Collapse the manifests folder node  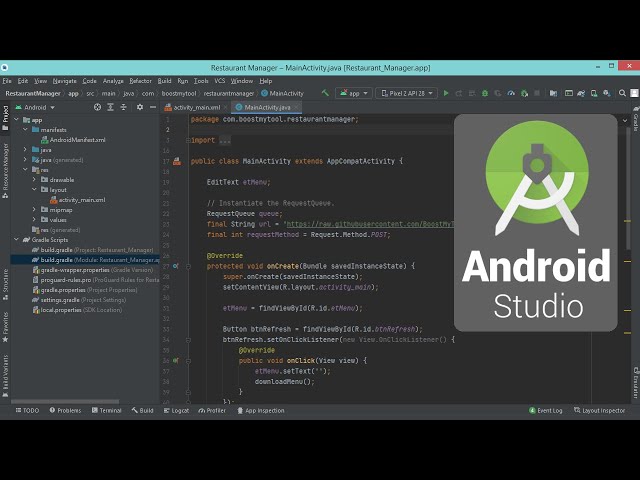(x=25, y=130)
